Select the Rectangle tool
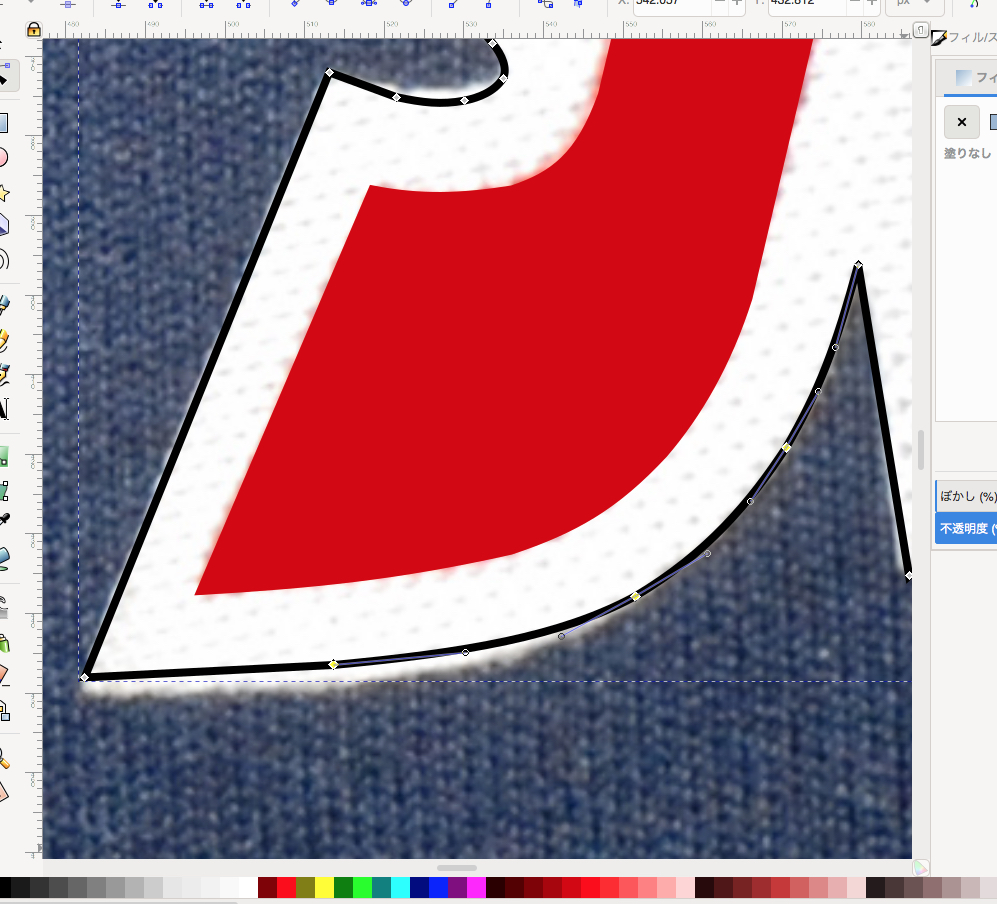Viewport: 997px width, 904px height. pos(3,122)
